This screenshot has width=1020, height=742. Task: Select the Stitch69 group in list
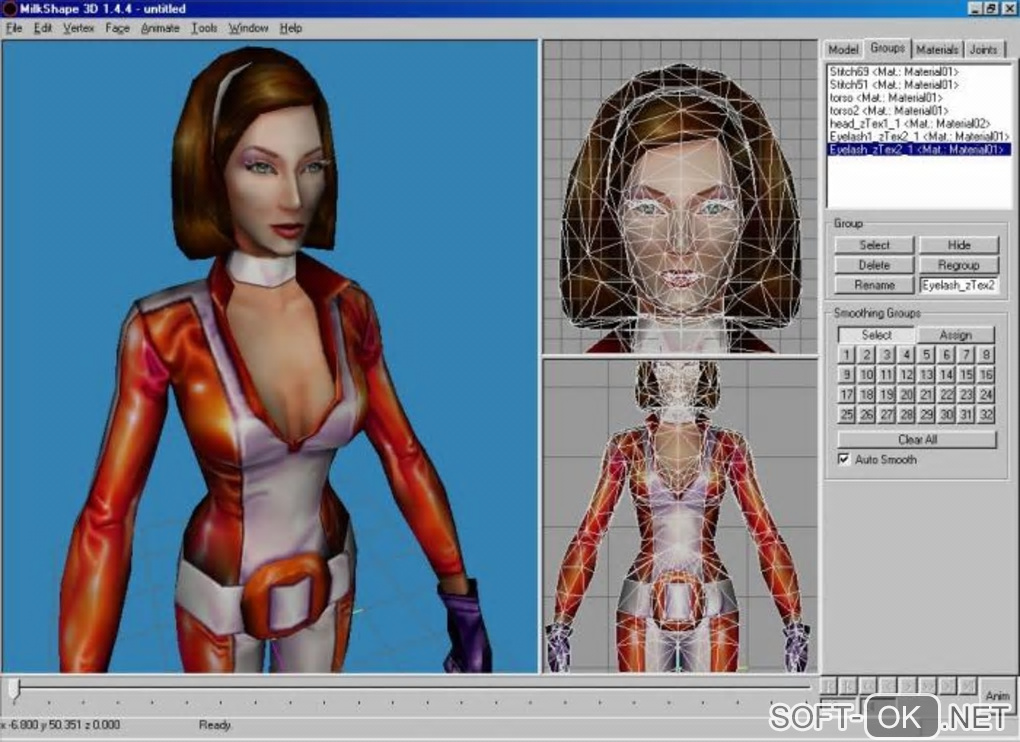click(x=918, y=72)
